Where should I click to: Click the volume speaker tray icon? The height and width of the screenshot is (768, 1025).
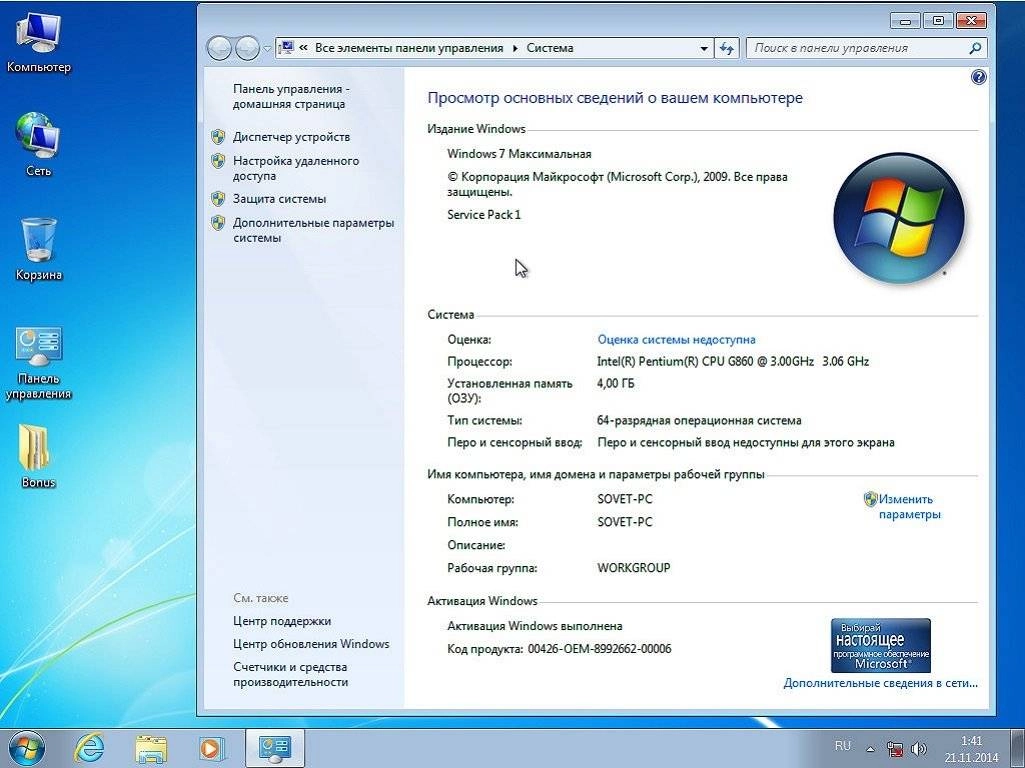(918, 749)
